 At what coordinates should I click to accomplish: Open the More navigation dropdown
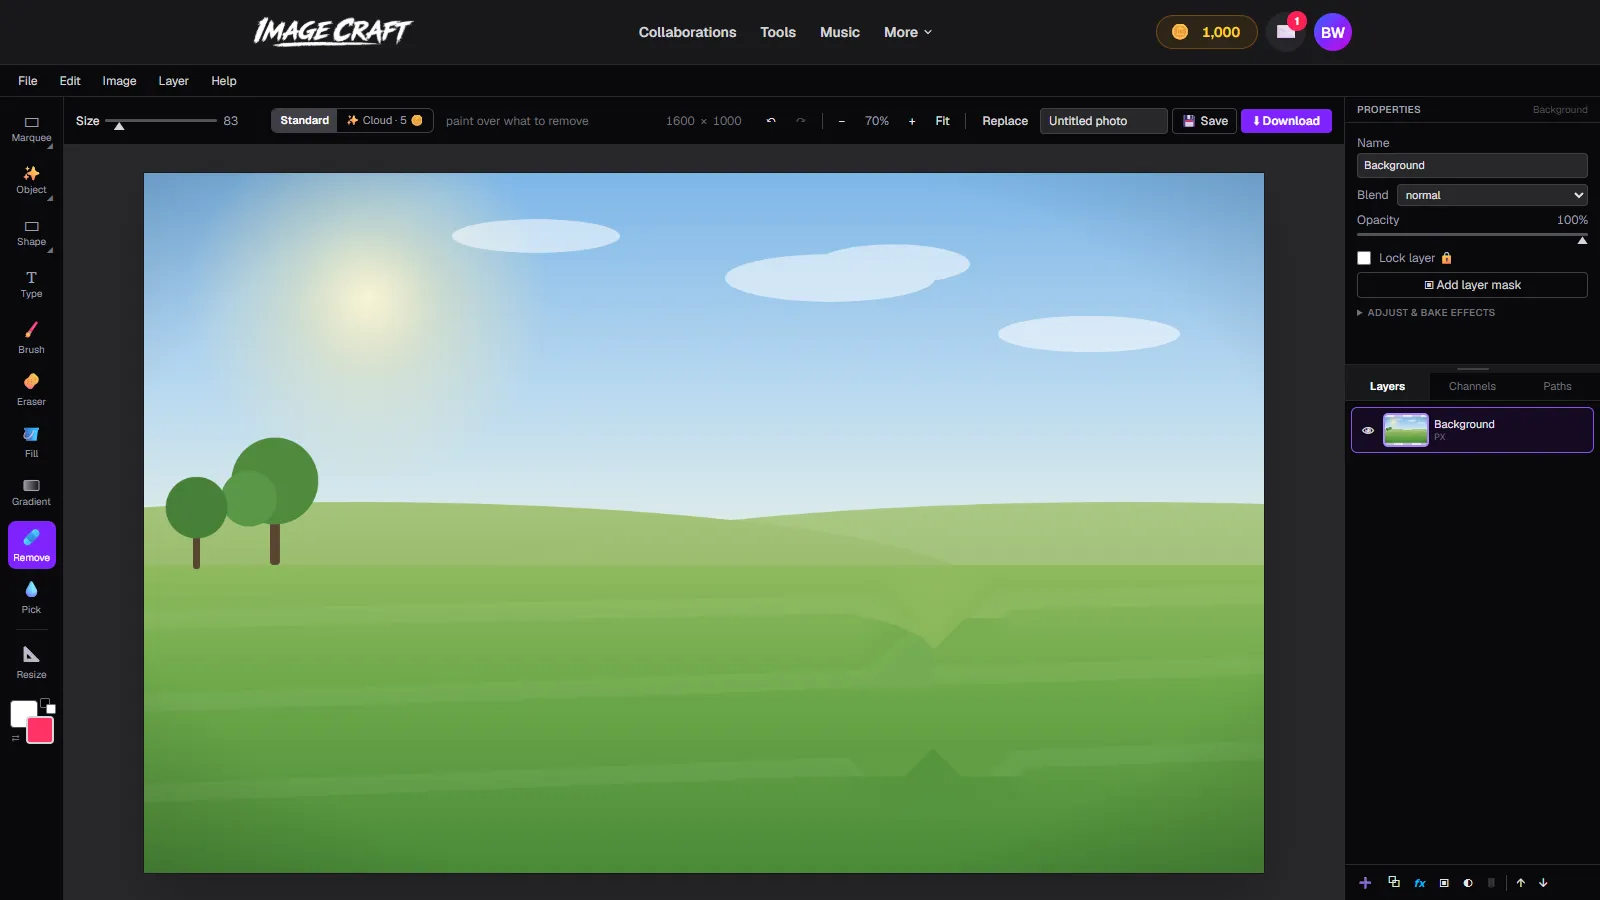click(908, 32)
